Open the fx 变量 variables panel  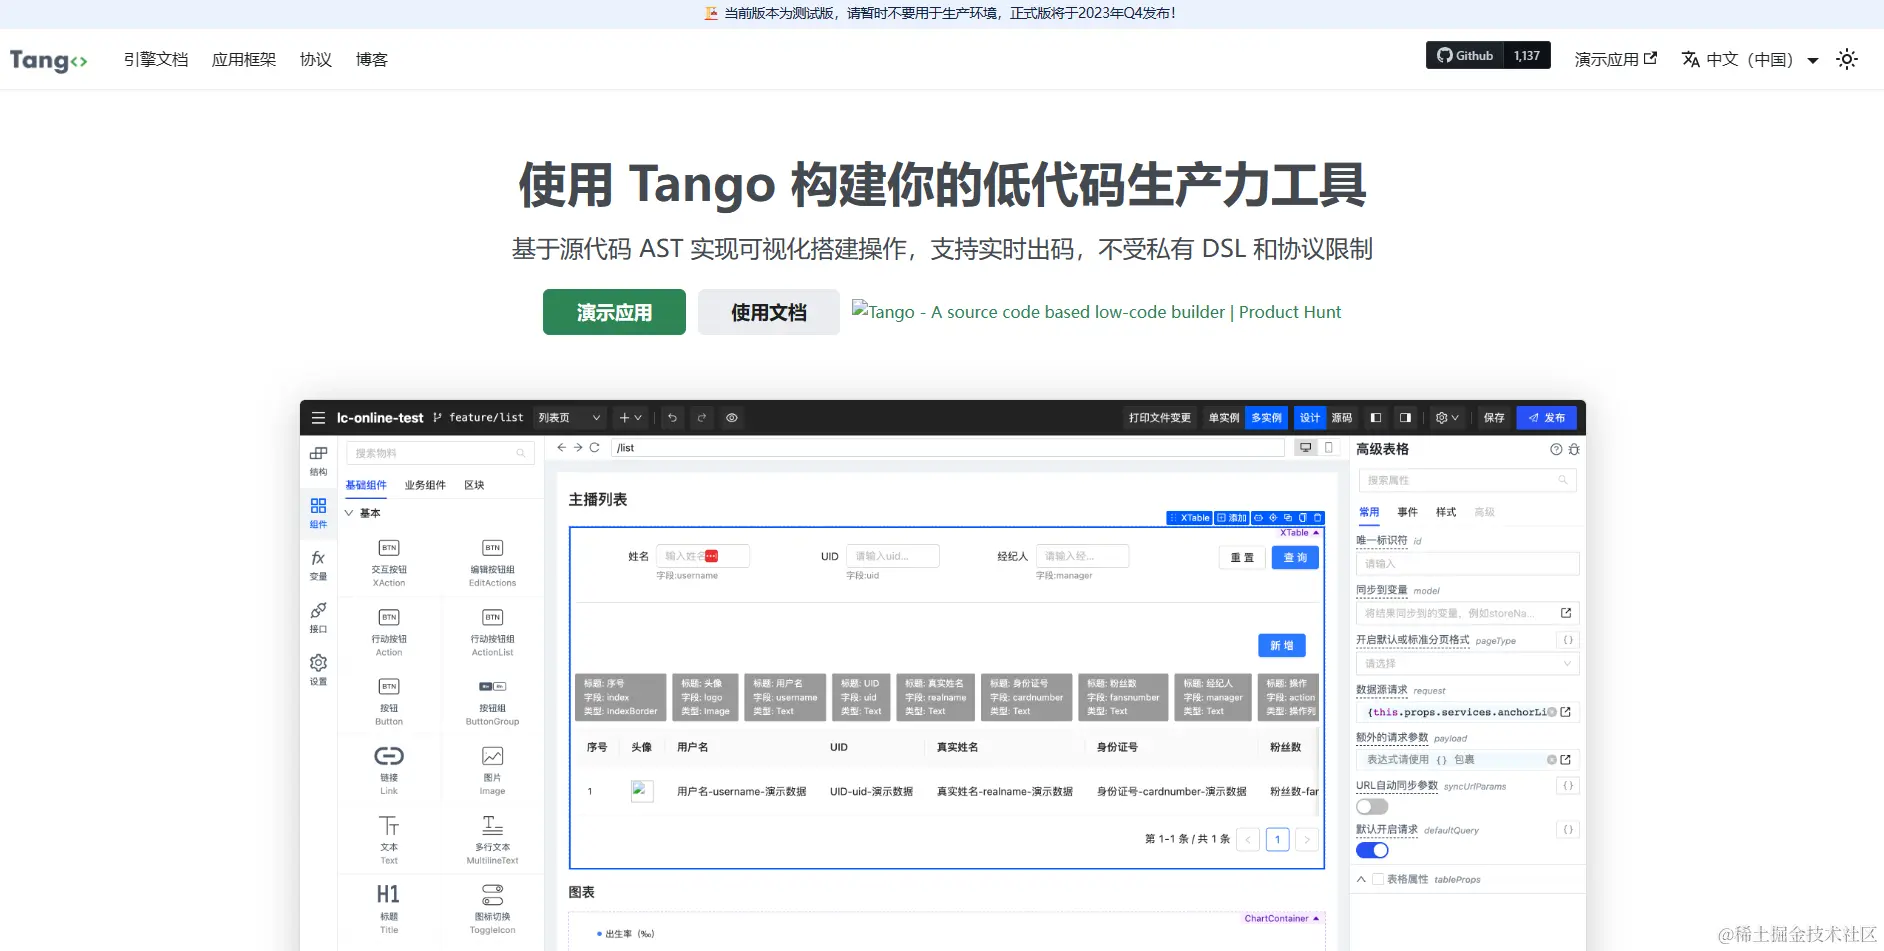pos(318,565)
